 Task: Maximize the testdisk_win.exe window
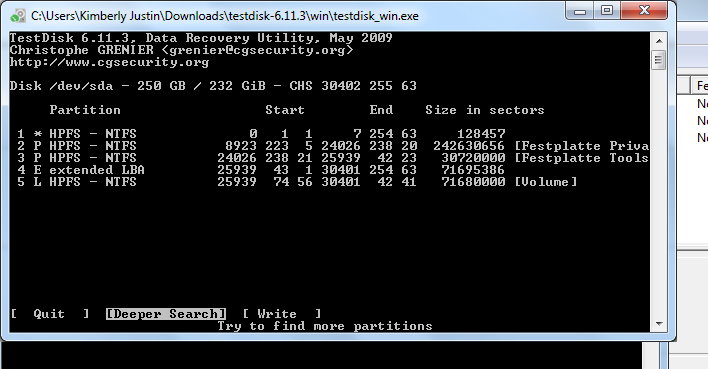click(607, 11)
